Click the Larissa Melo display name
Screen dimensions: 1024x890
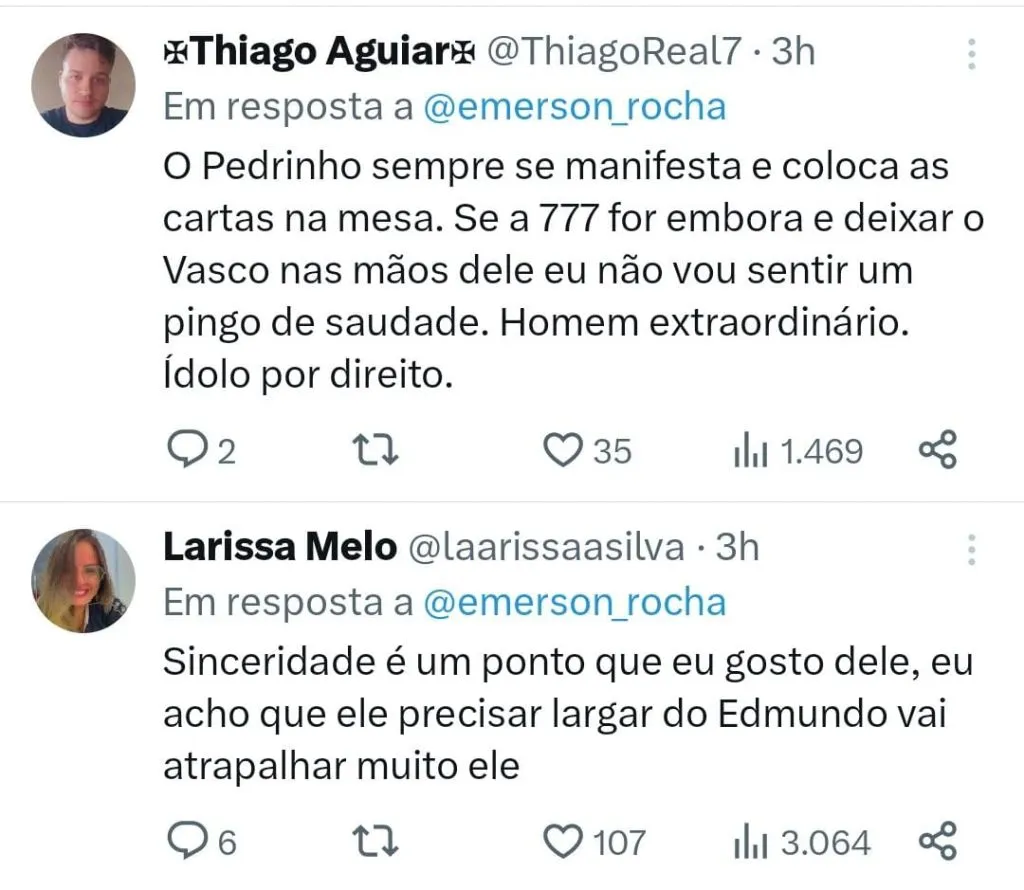point(279,548)
